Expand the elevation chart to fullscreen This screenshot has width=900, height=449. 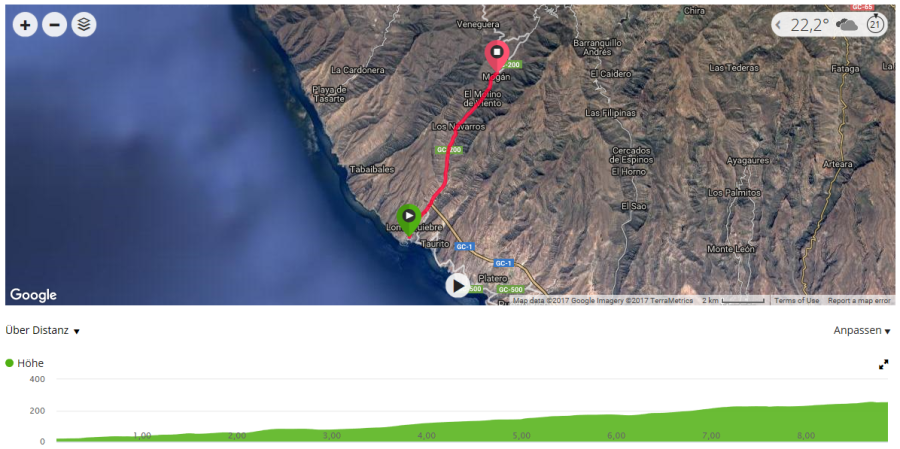[x=883, y=364]
